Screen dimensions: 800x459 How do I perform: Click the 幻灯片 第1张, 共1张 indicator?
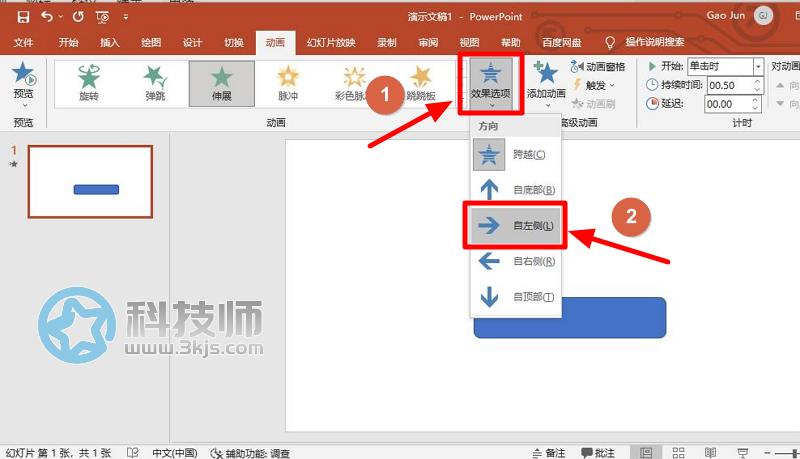coord(58,453)
